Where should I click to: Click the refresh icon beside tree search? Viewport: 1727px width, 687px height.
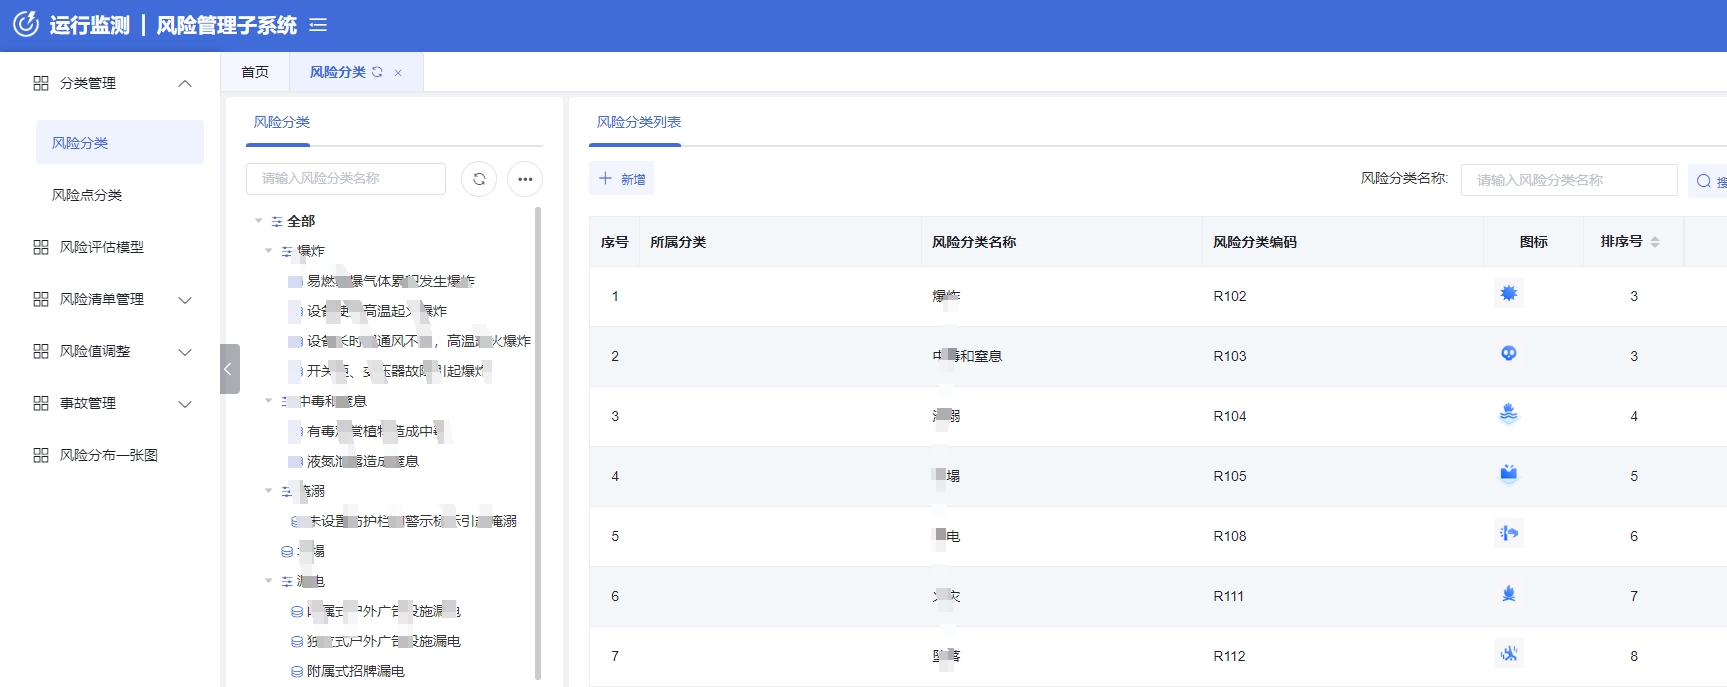click(x=479, y=179)
